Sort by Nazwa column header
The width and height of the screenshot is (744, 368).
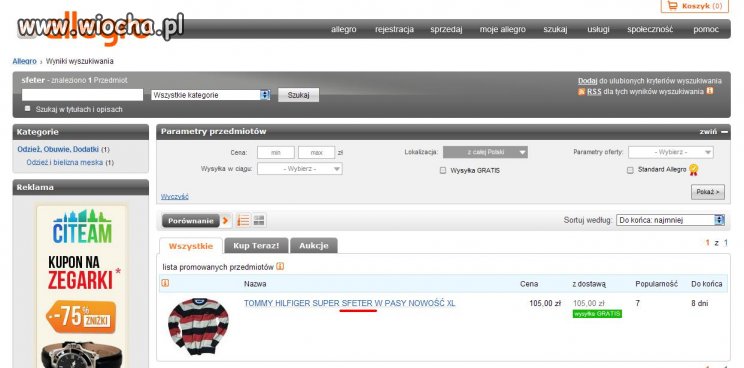255,284
